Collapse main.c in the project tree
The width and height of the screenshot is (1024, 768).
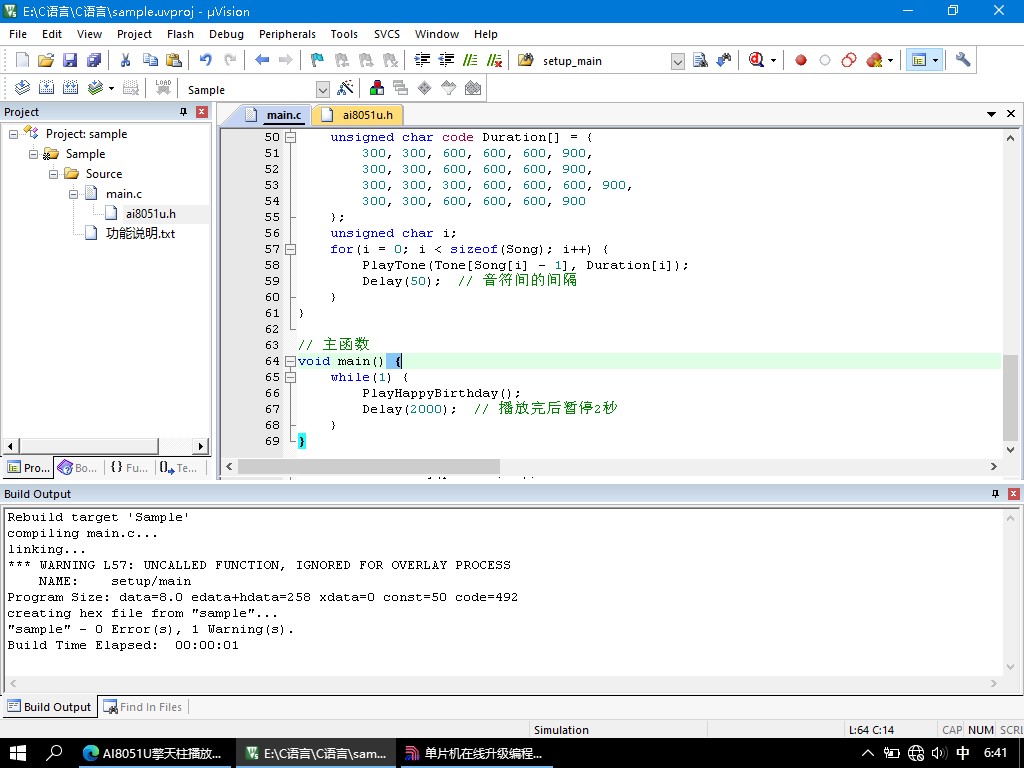point(74,195)
